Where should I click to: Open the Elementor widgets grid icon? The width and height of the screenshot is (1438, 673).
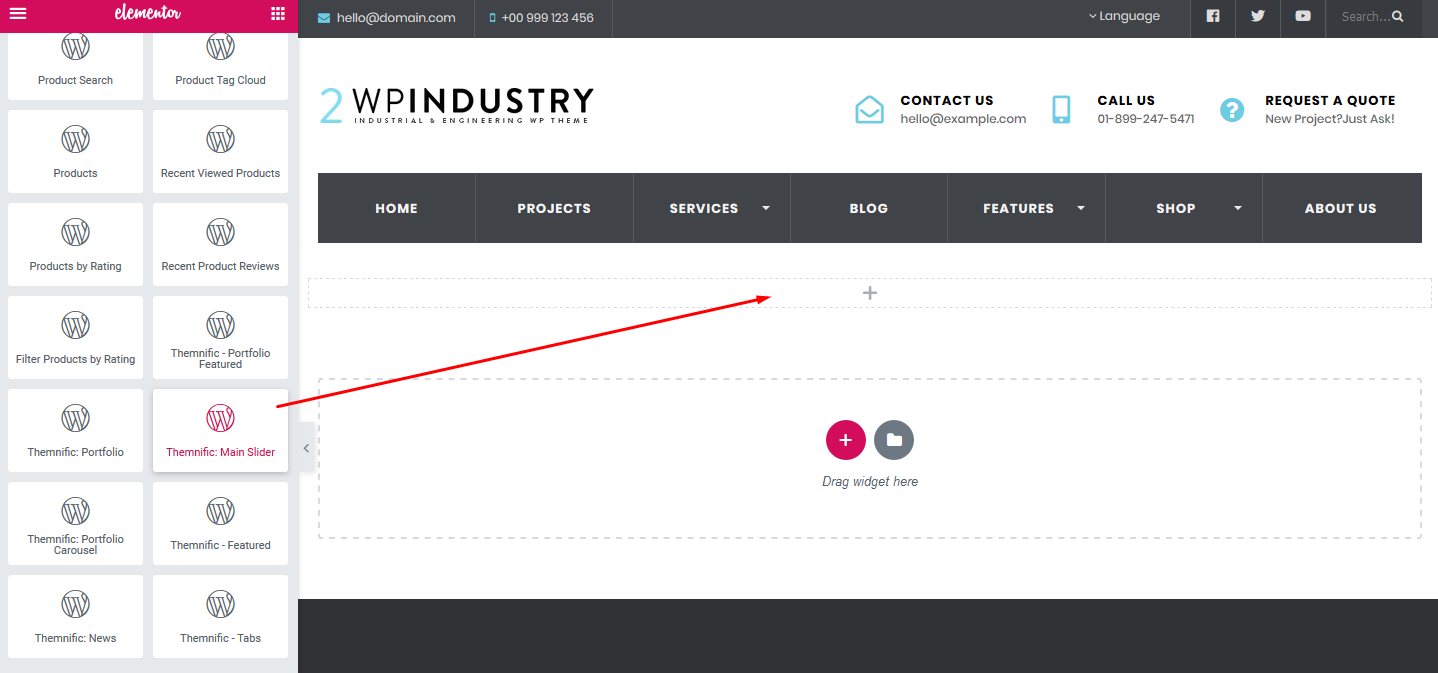coord(278,14)
